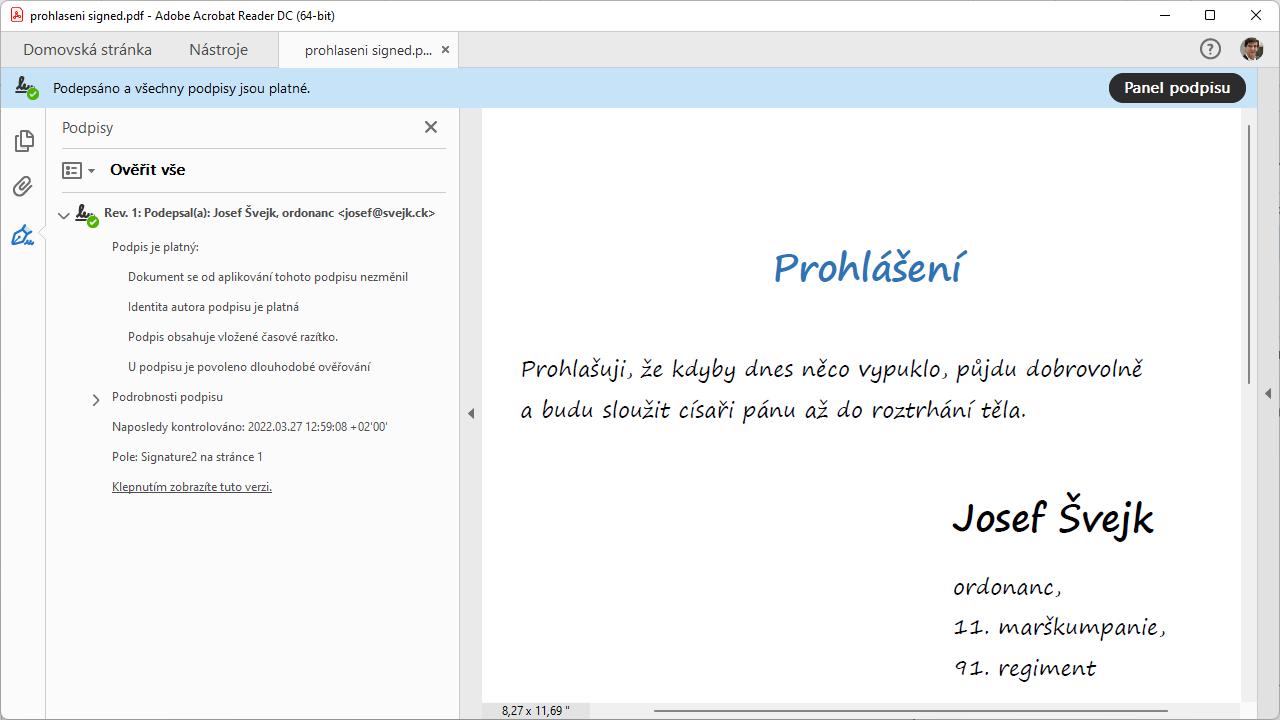Collapse the Rev. 1 signature entry
The width and height of the screenshot is (1280, 720).
pyautogui.click(x=64, y=215)
